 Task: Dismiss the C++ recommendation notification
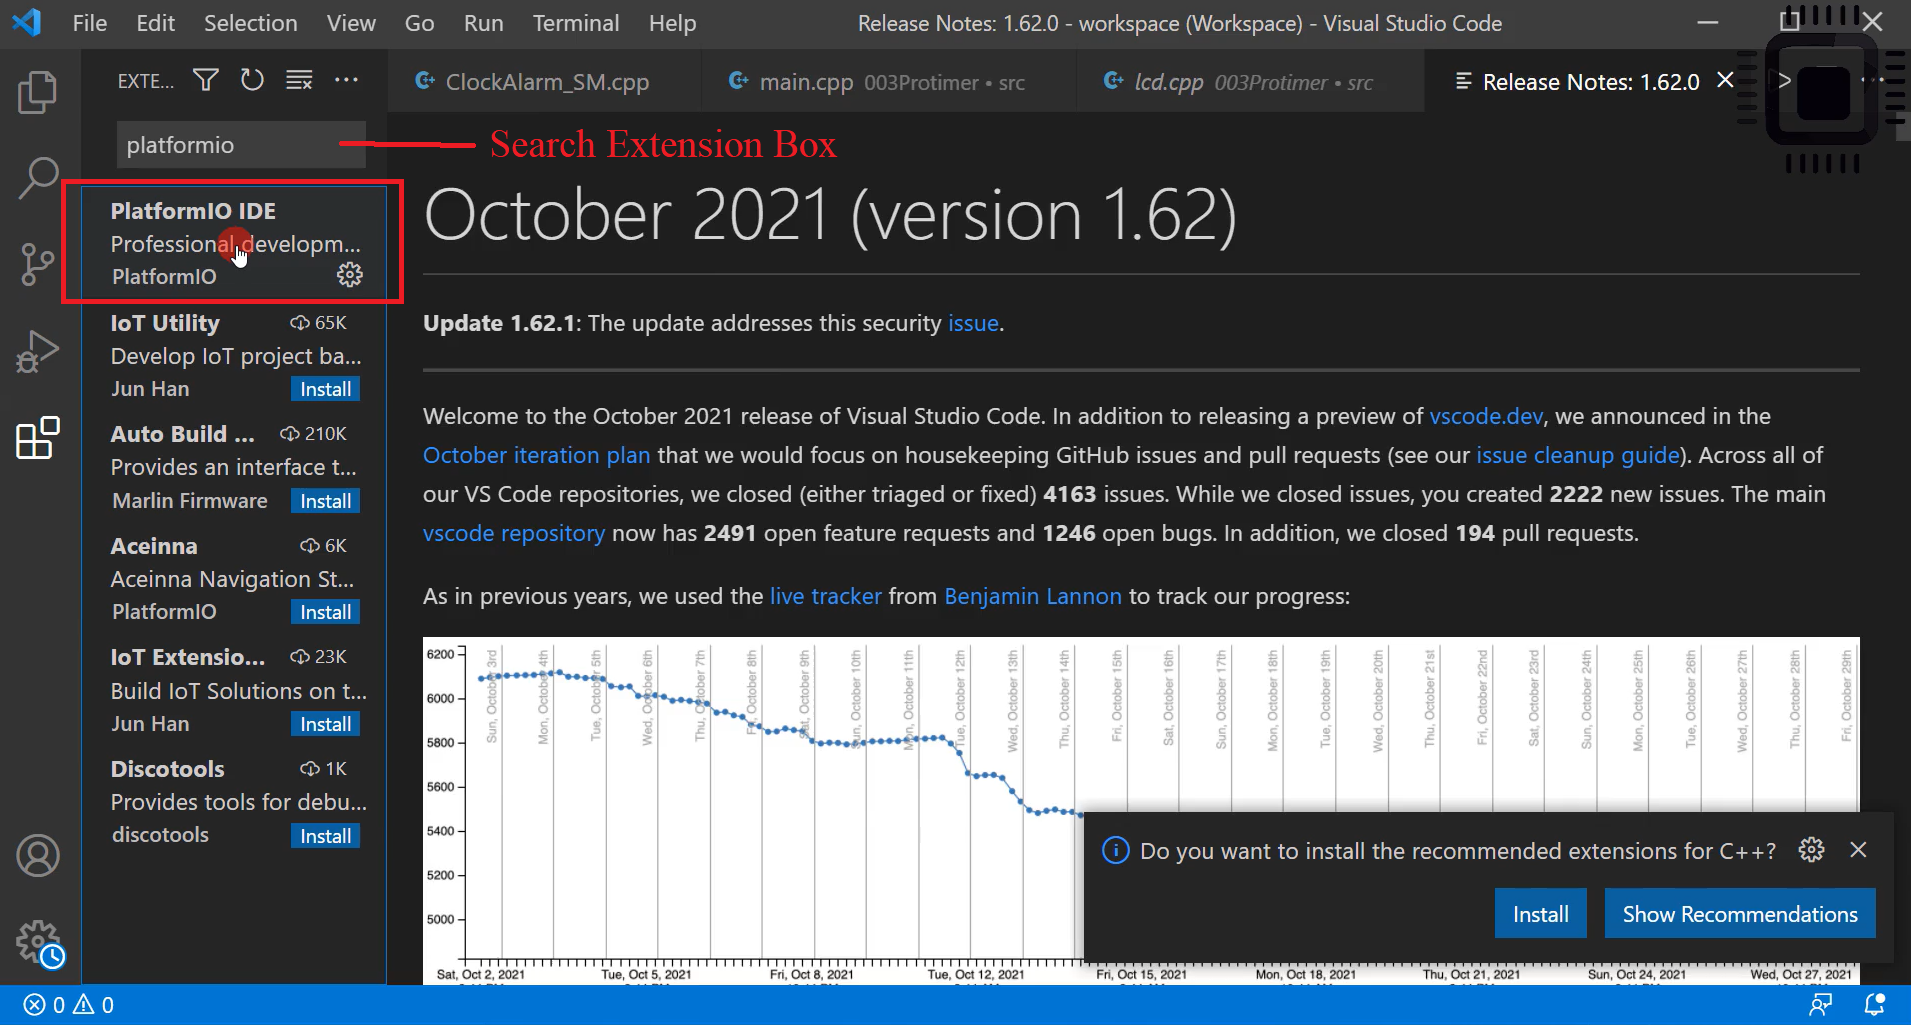(x=1858, y=850)
